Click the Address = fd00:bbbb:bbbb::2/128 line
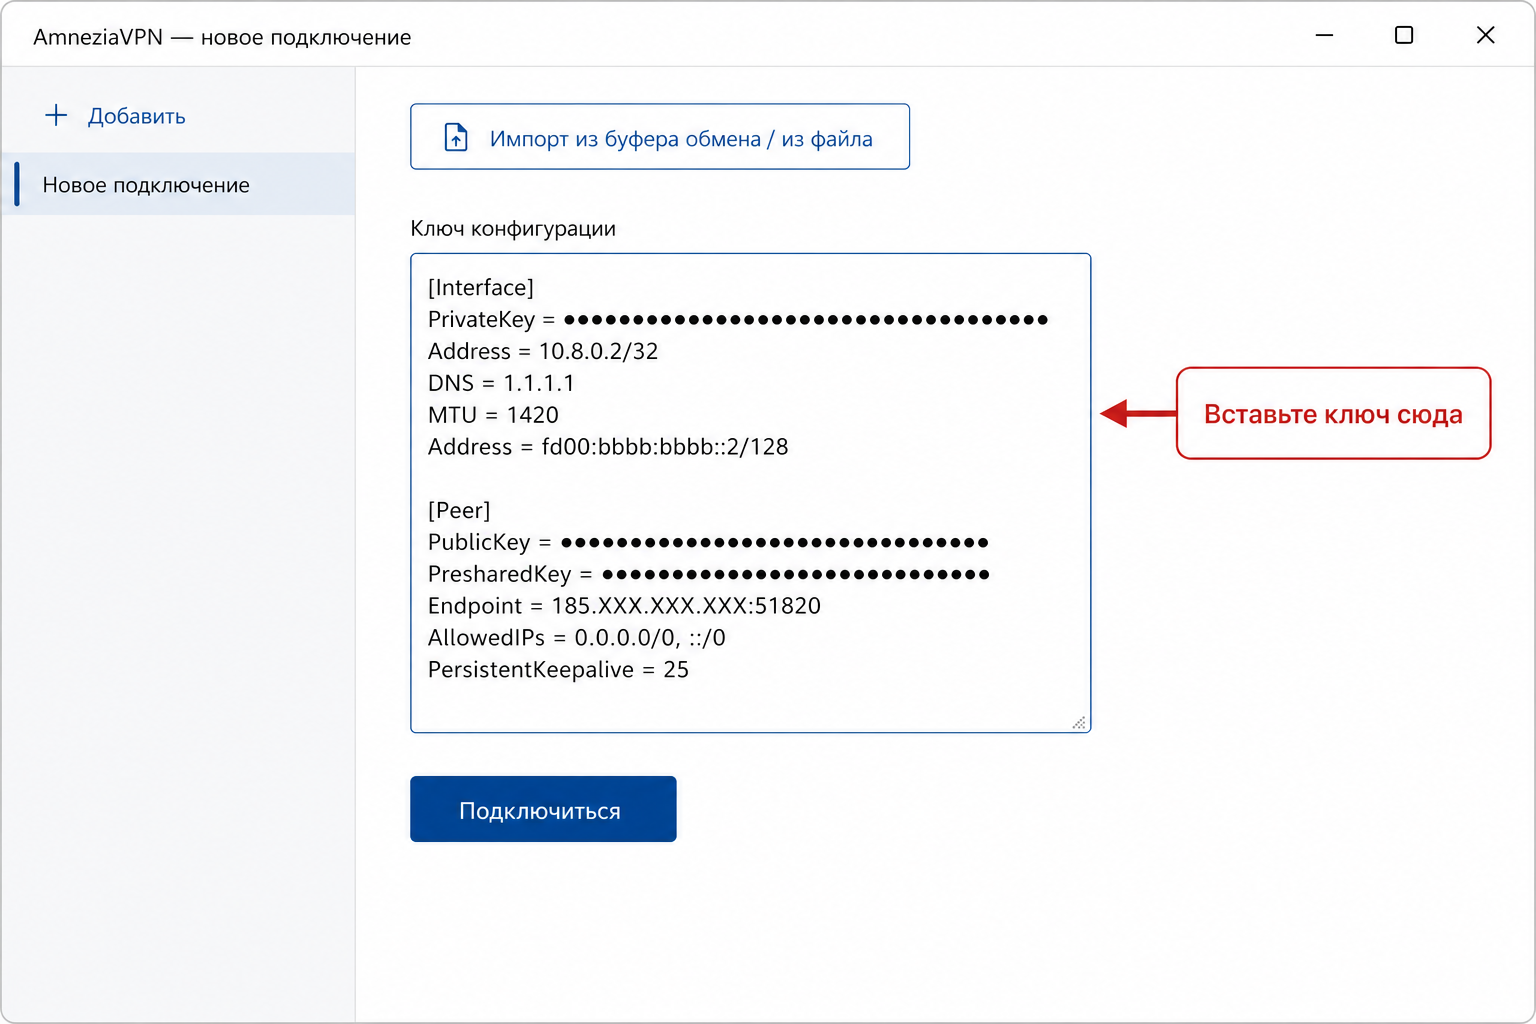Screen dimensions: 1536x1024 coord(608,447)
